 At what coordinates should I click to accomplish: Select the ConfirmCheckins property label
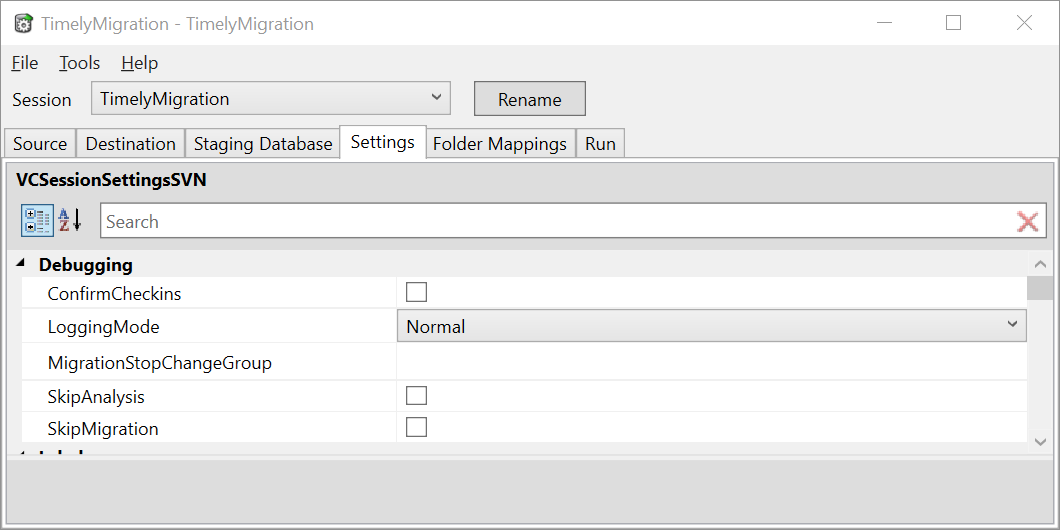[114, 293]
